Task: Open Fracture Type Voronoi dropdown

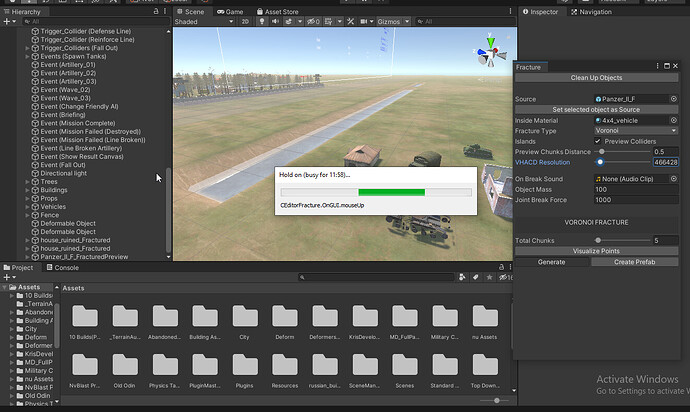Action: [x=636, y=131]
